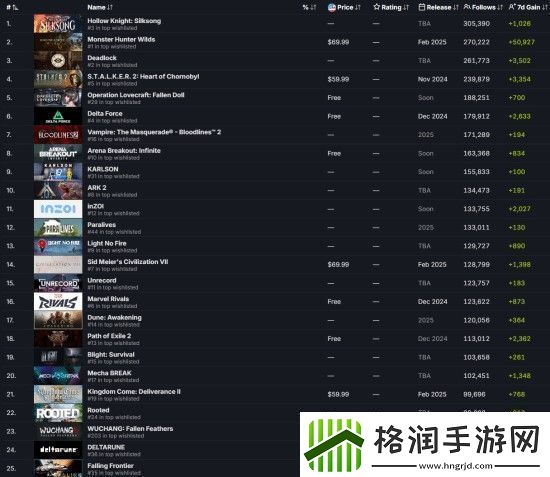Select Silksong 305,390 follows value

click(x=476, y=23)
